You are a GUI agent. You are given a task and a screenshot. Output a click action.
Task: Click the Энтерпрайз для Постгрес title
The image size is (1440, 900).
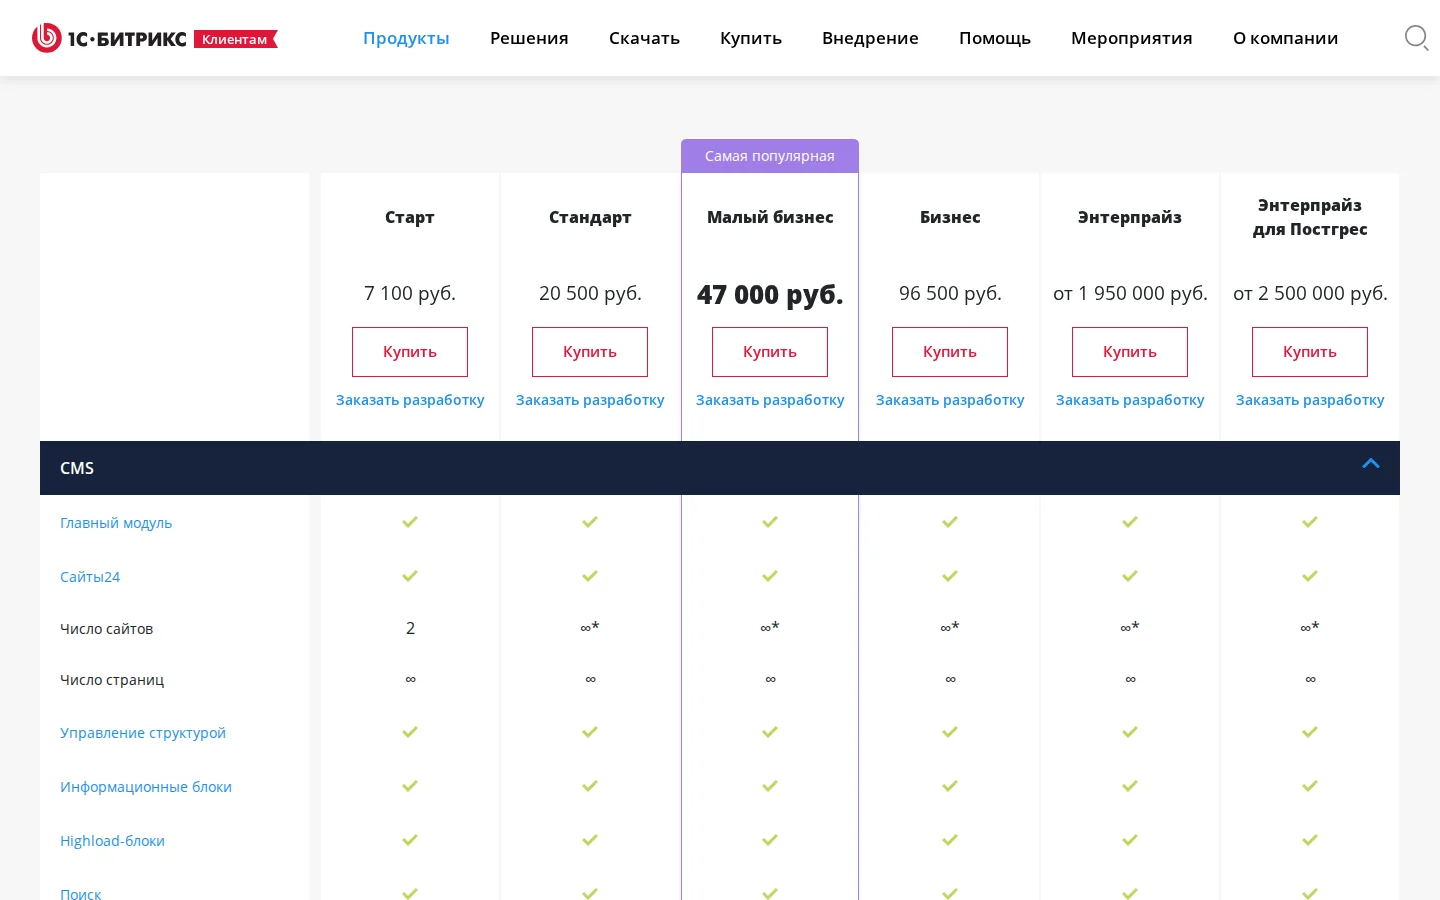click(1310, 217)
